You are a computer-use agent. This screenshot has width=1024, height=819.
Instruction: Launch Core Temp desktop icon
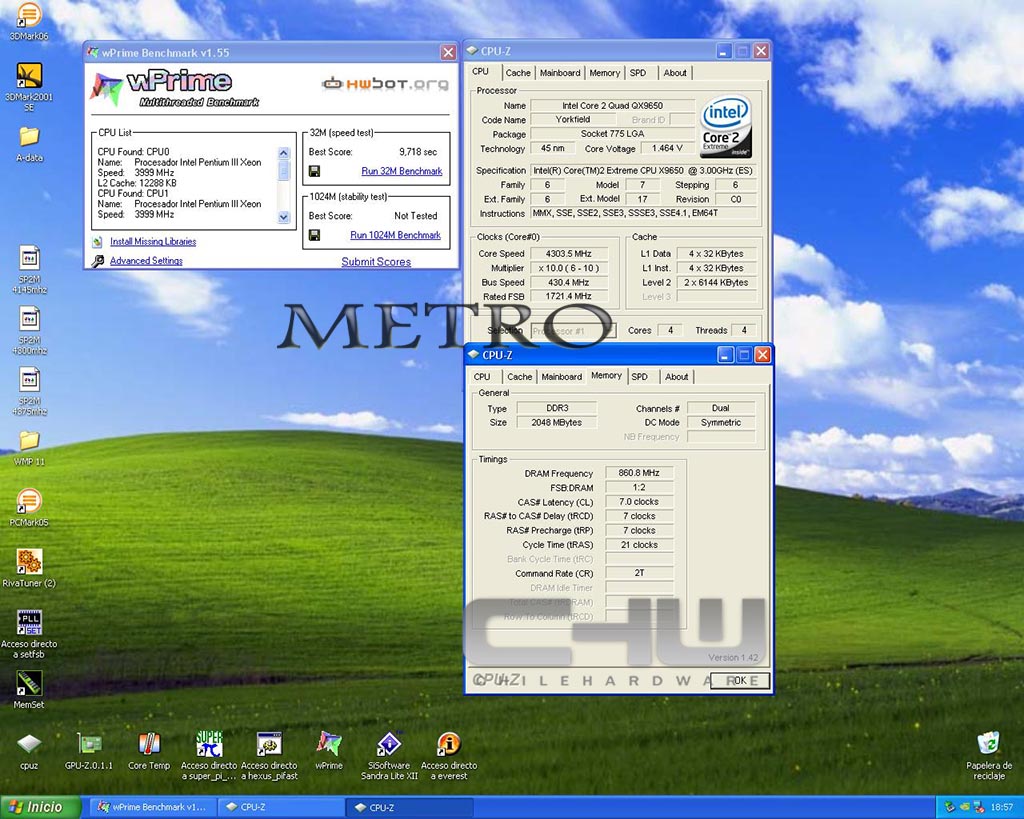tap(149, 744)
